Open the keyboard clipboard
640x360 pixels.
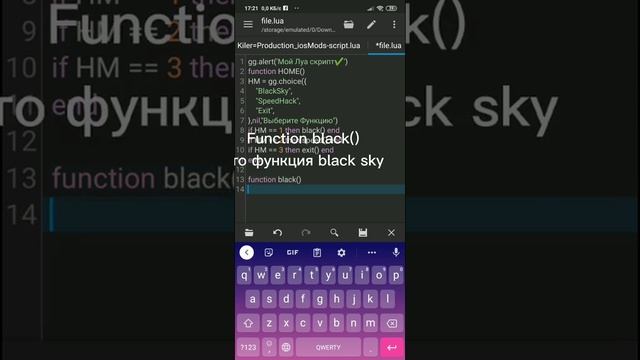point(317,253)
